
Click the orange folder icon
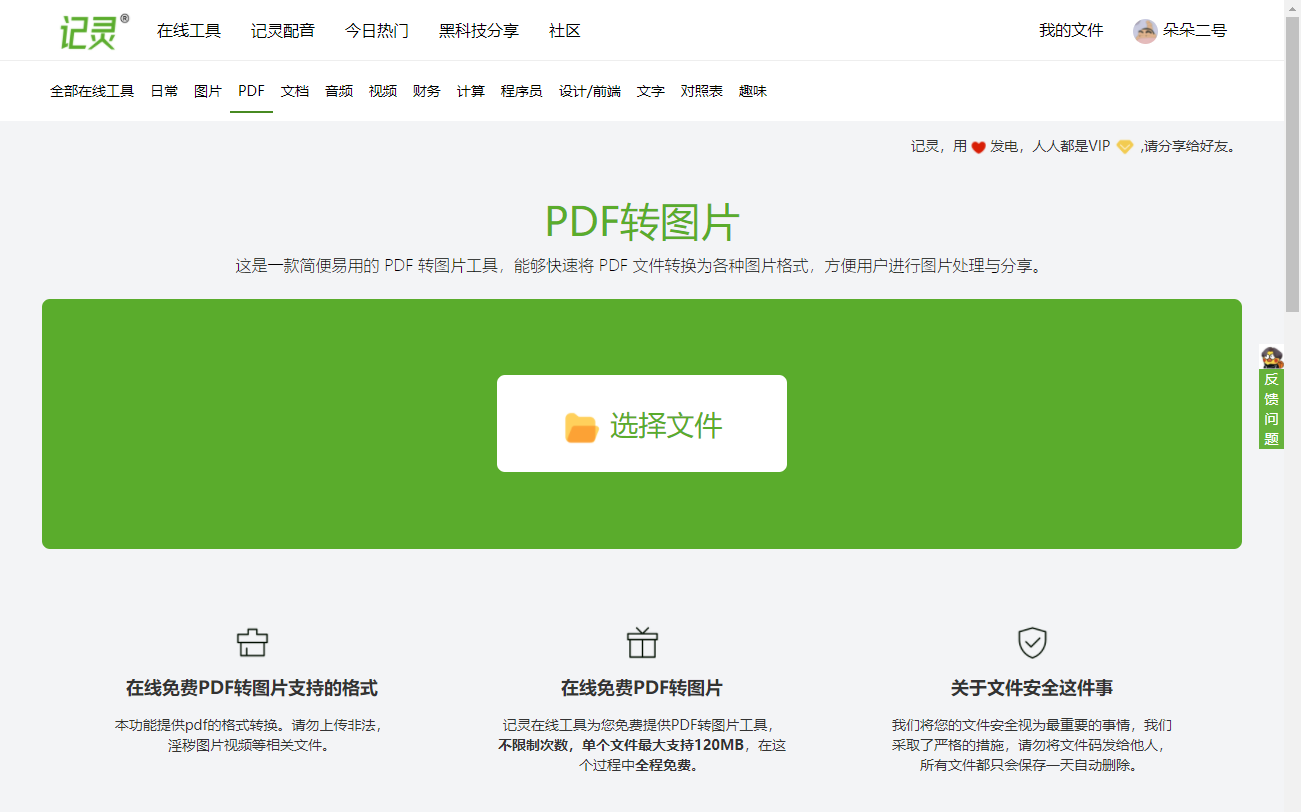581,427
